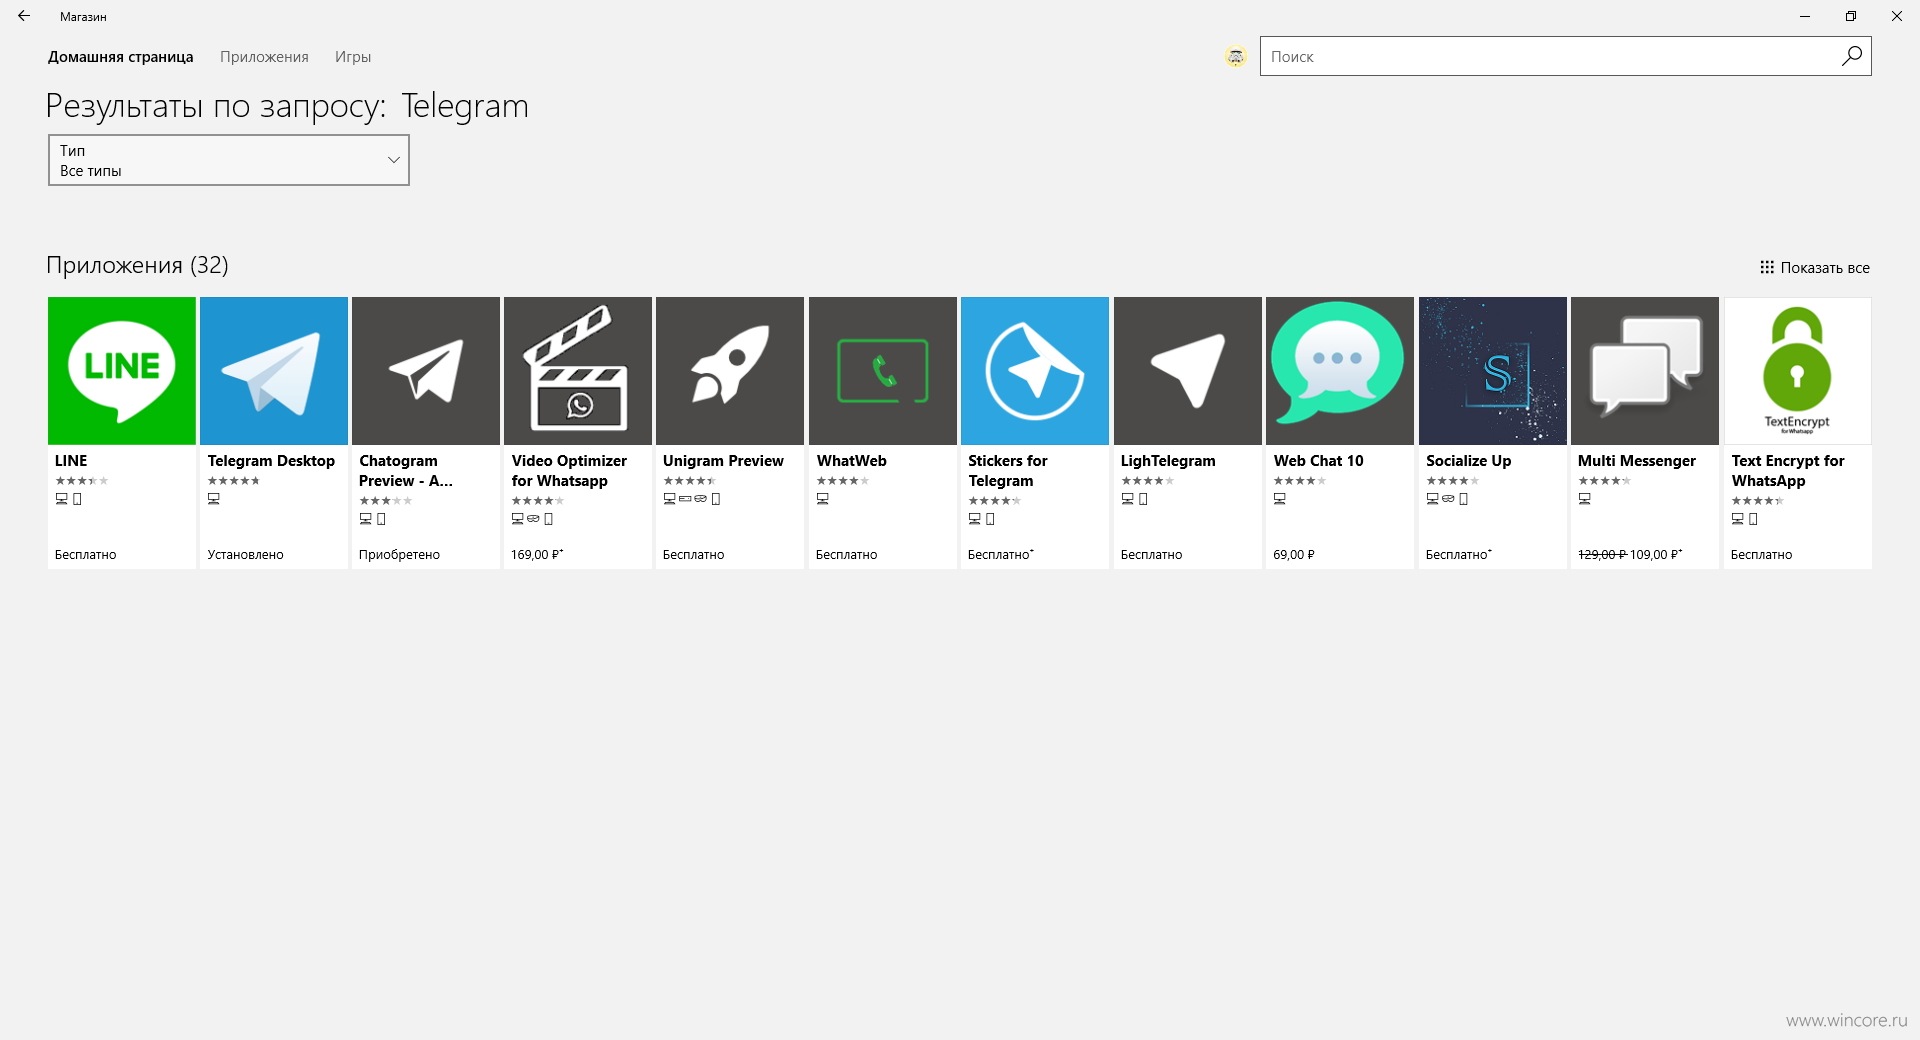Screen dimensions: 1920x1040
Task: Open Text Encrypt for WhatsApp icon
Action: click(x=1798, y=371)
